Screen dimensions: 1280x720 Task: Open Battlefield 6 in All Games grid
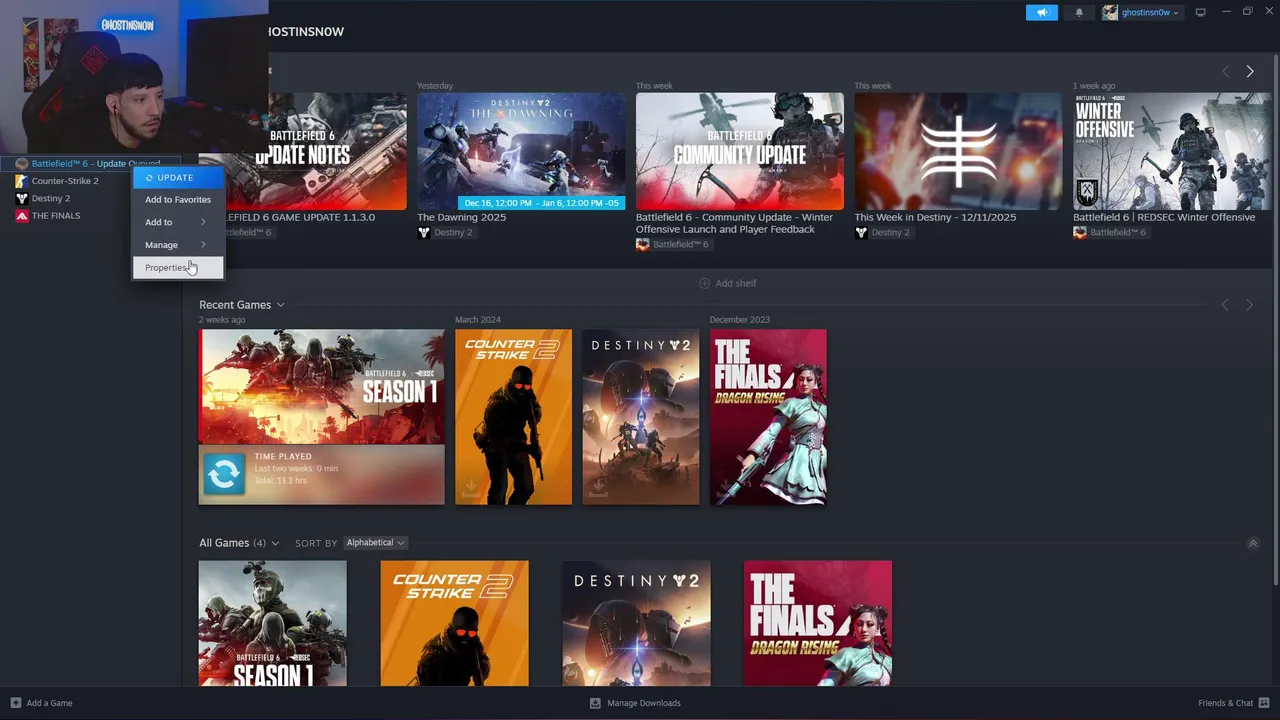(x=272, y=623)
